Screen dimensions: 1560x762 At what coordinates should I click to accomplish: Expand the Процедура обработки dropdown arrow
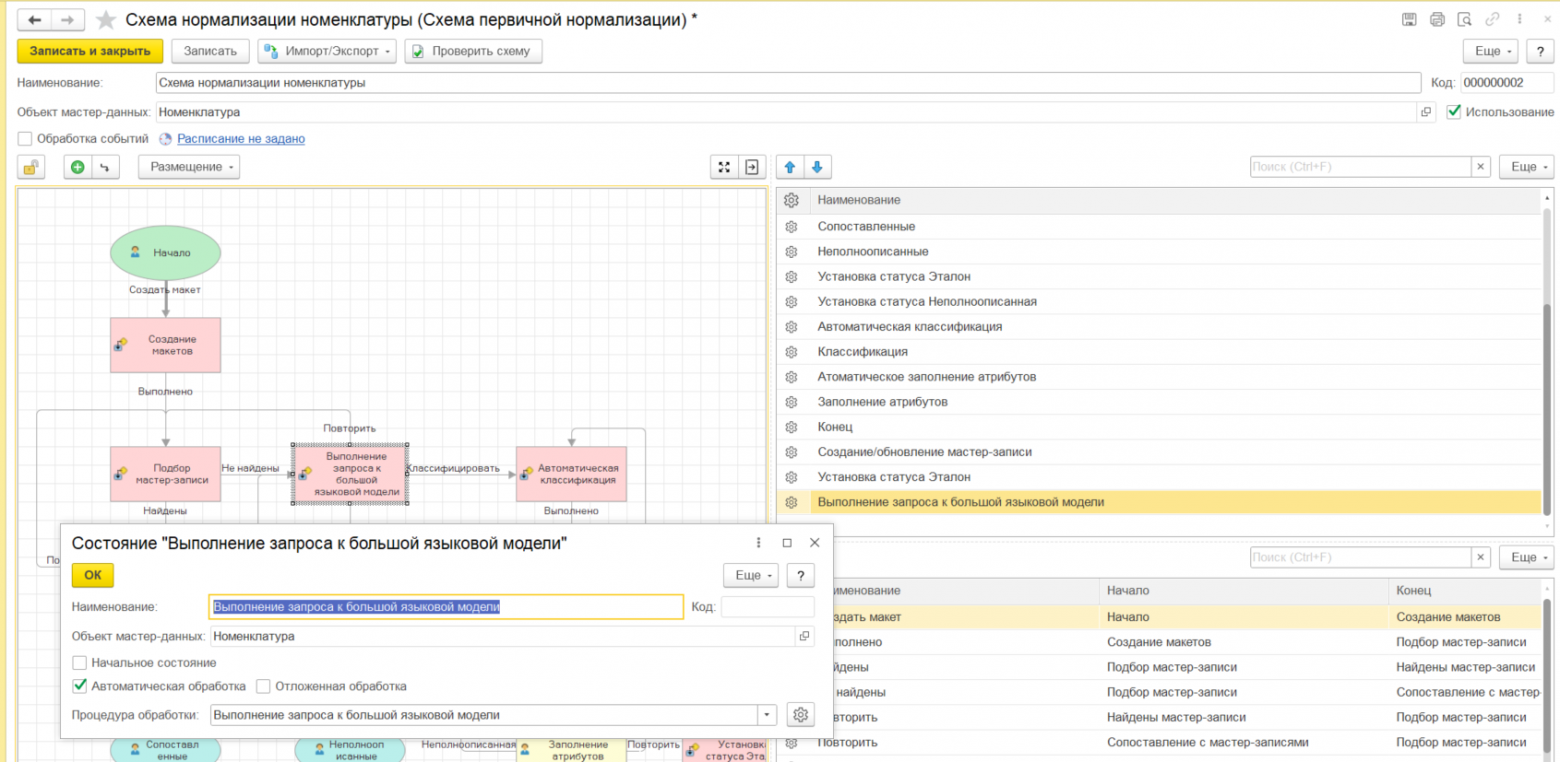[767, 715]
